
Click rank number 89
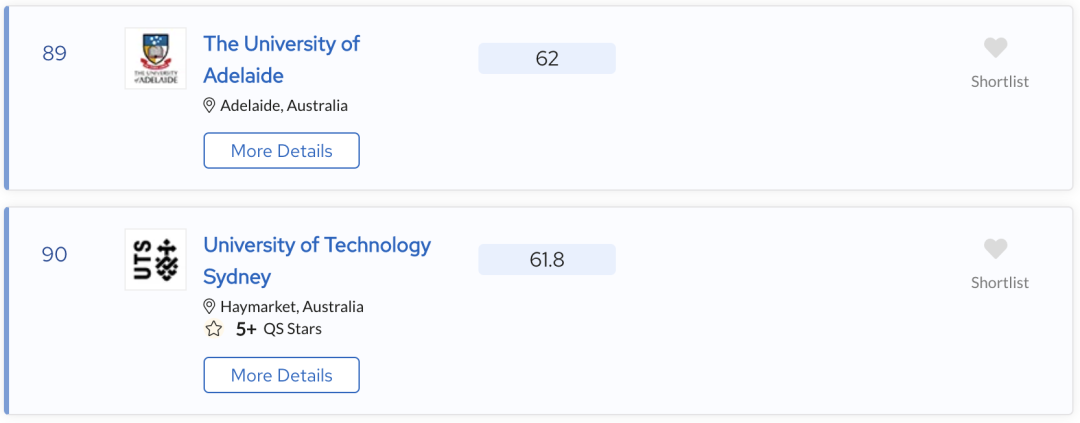pyautogui.click(x=54, y=54)
